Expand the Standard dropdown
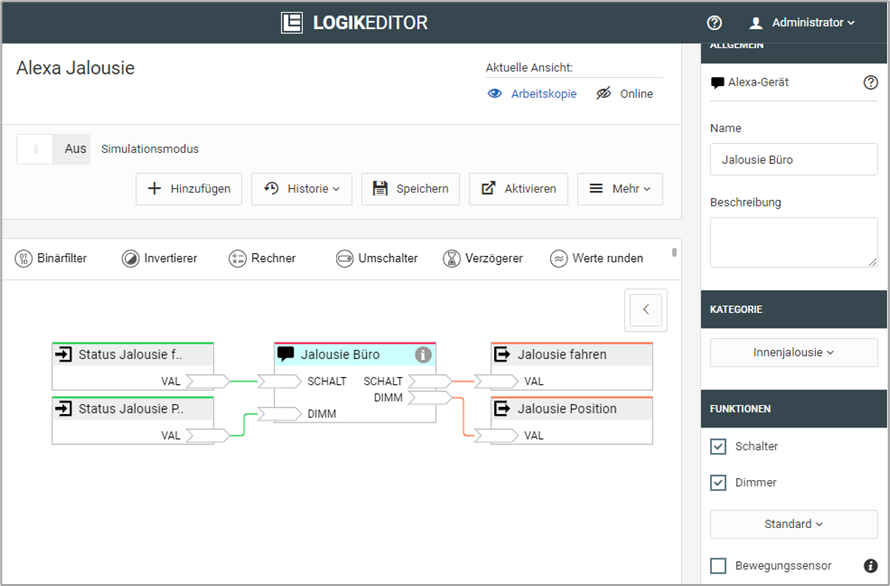Screen dimensions: 890x586 coord(793,524)
